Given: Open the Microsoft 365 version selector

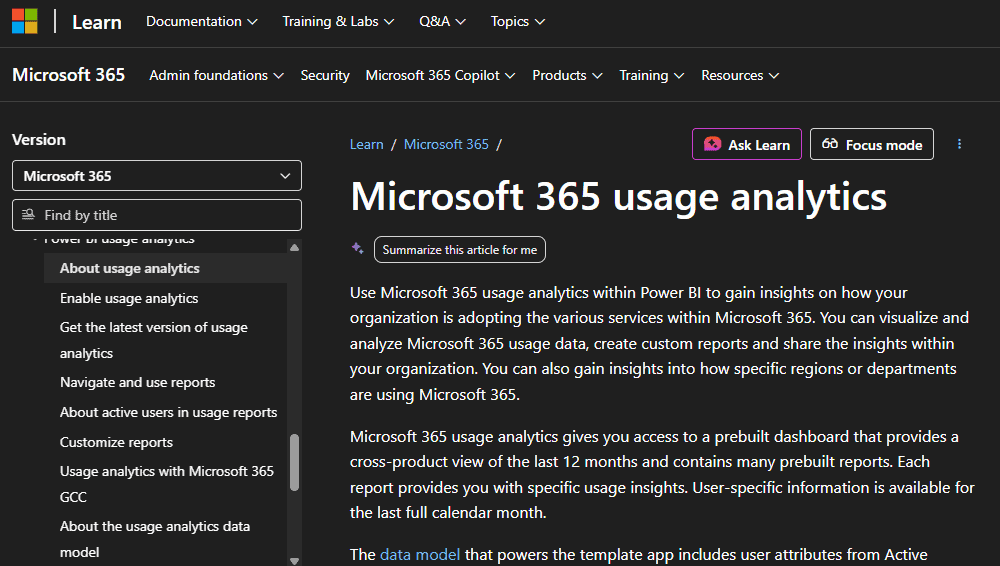Looking at the screenshot, I should click(x=157, y=175).
